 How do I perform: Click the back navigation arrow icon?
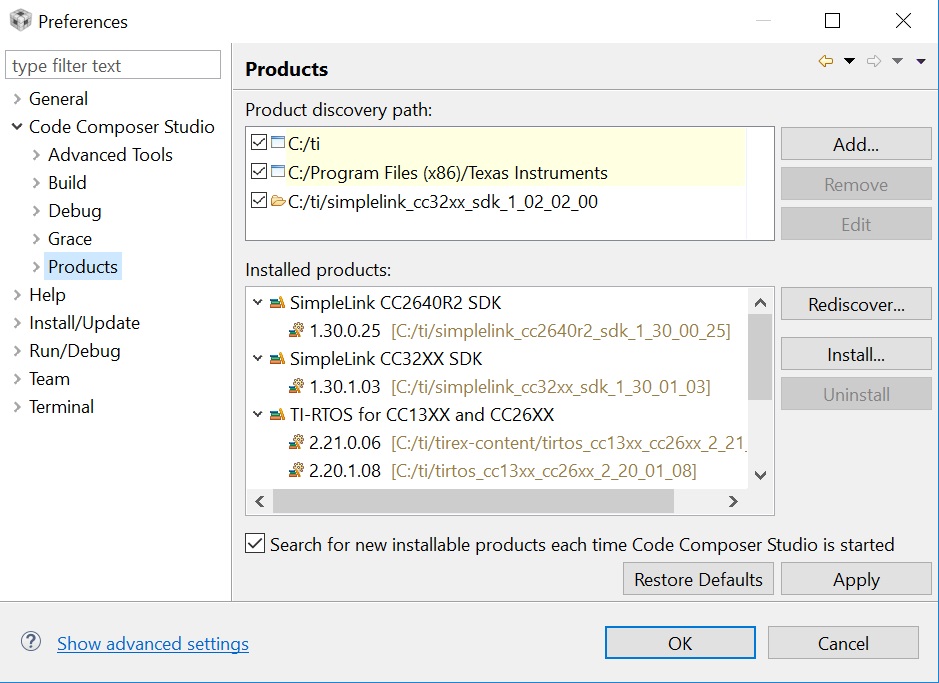[826, 62]
